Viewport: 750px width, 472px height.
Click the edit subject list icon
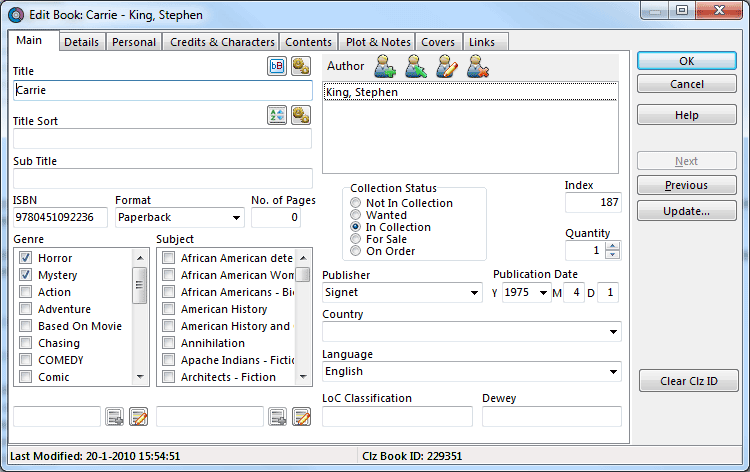301,417
